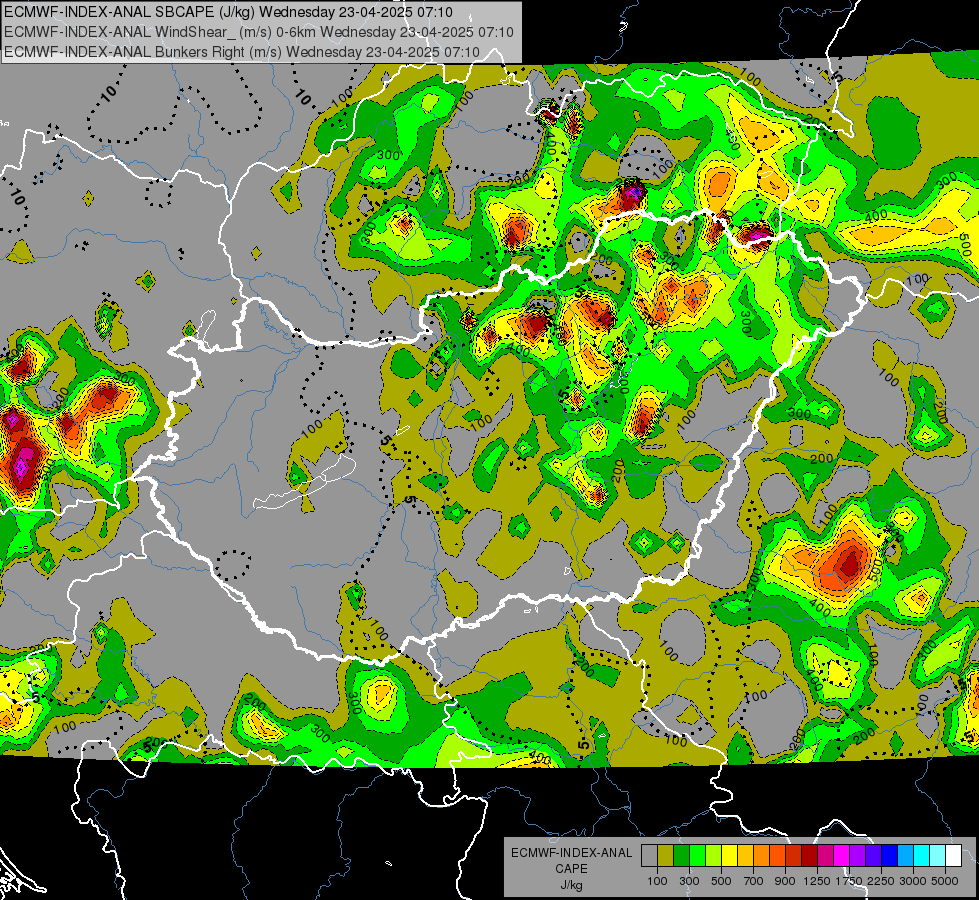Click the CAPE label in the legend

[x=571, y=868]
